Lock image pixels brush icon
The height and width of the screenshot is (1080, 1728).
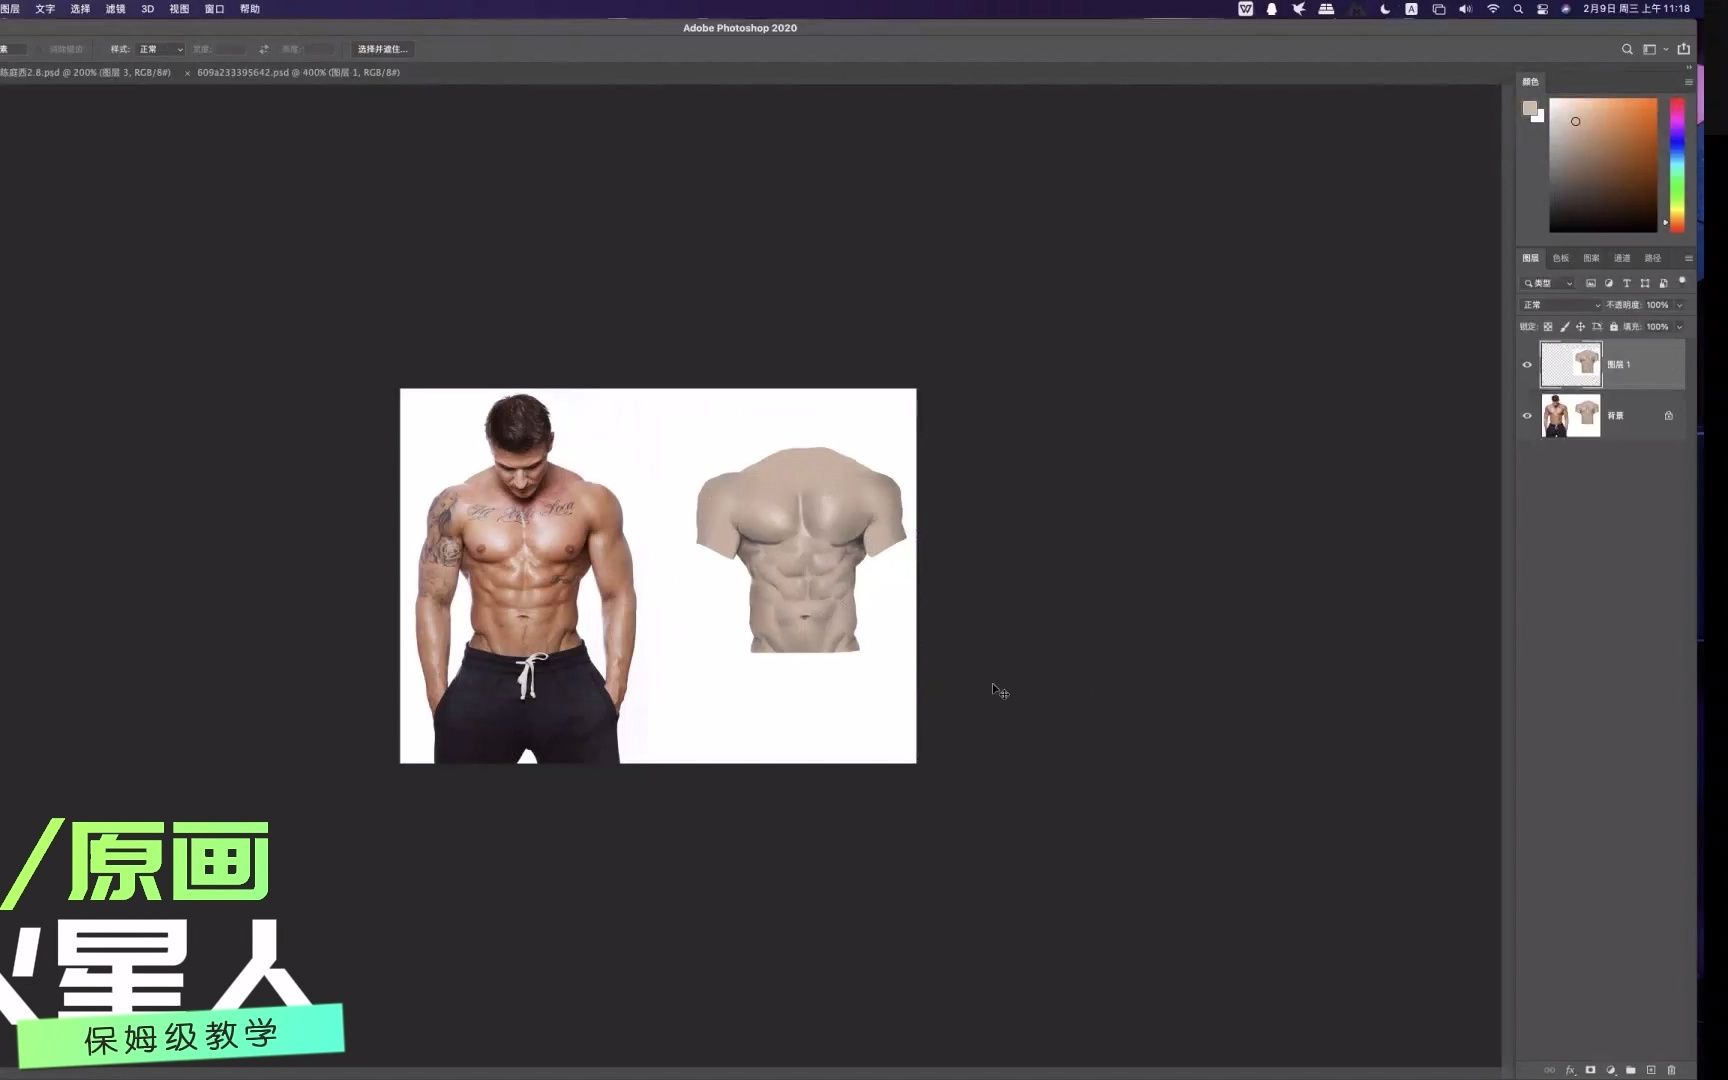click(x=1565, y=327)
